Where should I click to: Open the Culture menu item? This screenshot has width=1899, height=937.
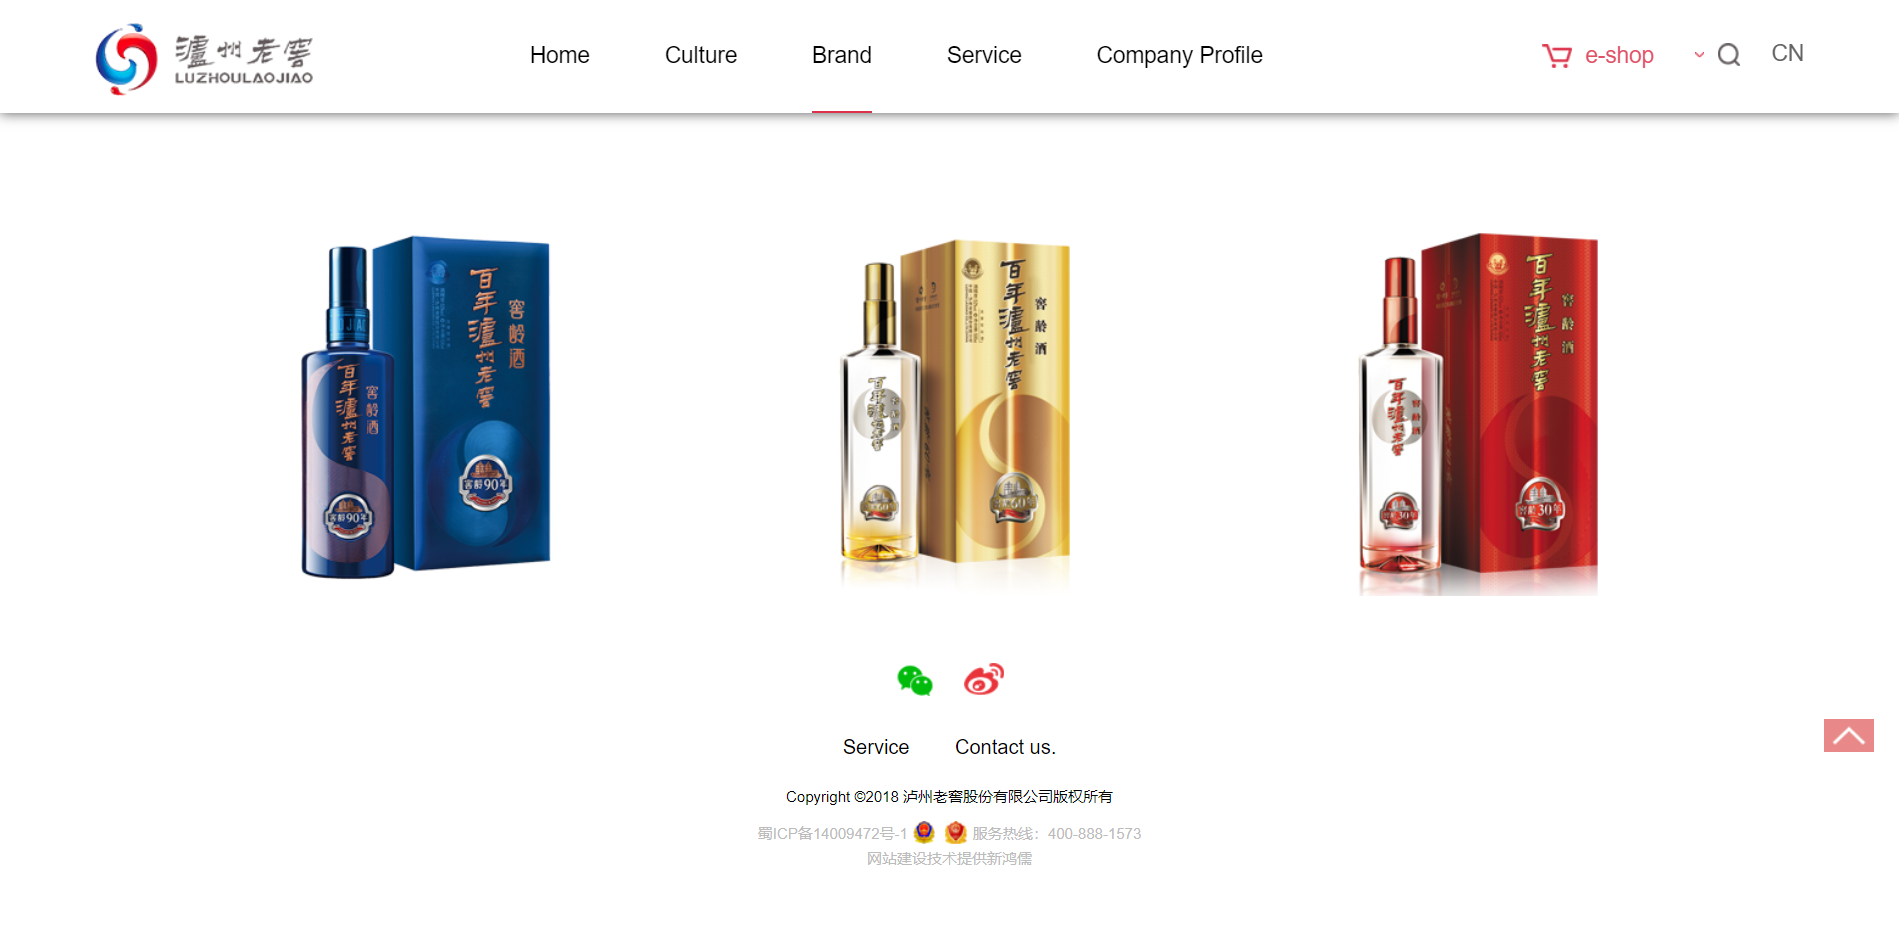[700, 55]
